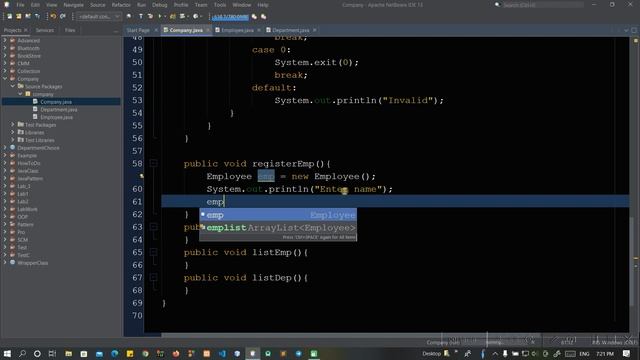This screenshot has width=640, height=360.
Task: Close the Company.java editor tab
Action: (208, 30)
